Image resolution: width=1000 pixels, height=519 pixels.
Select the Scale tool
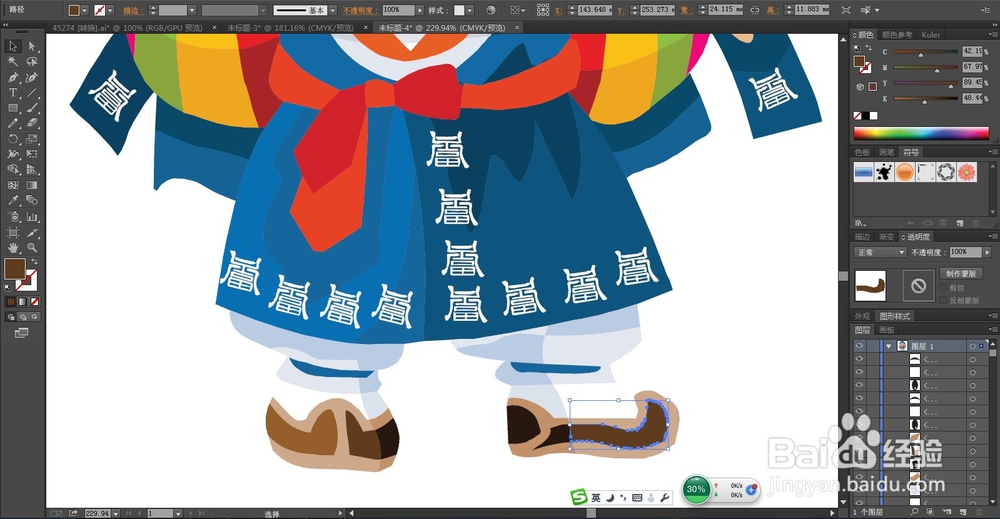(x=31, y=138)
